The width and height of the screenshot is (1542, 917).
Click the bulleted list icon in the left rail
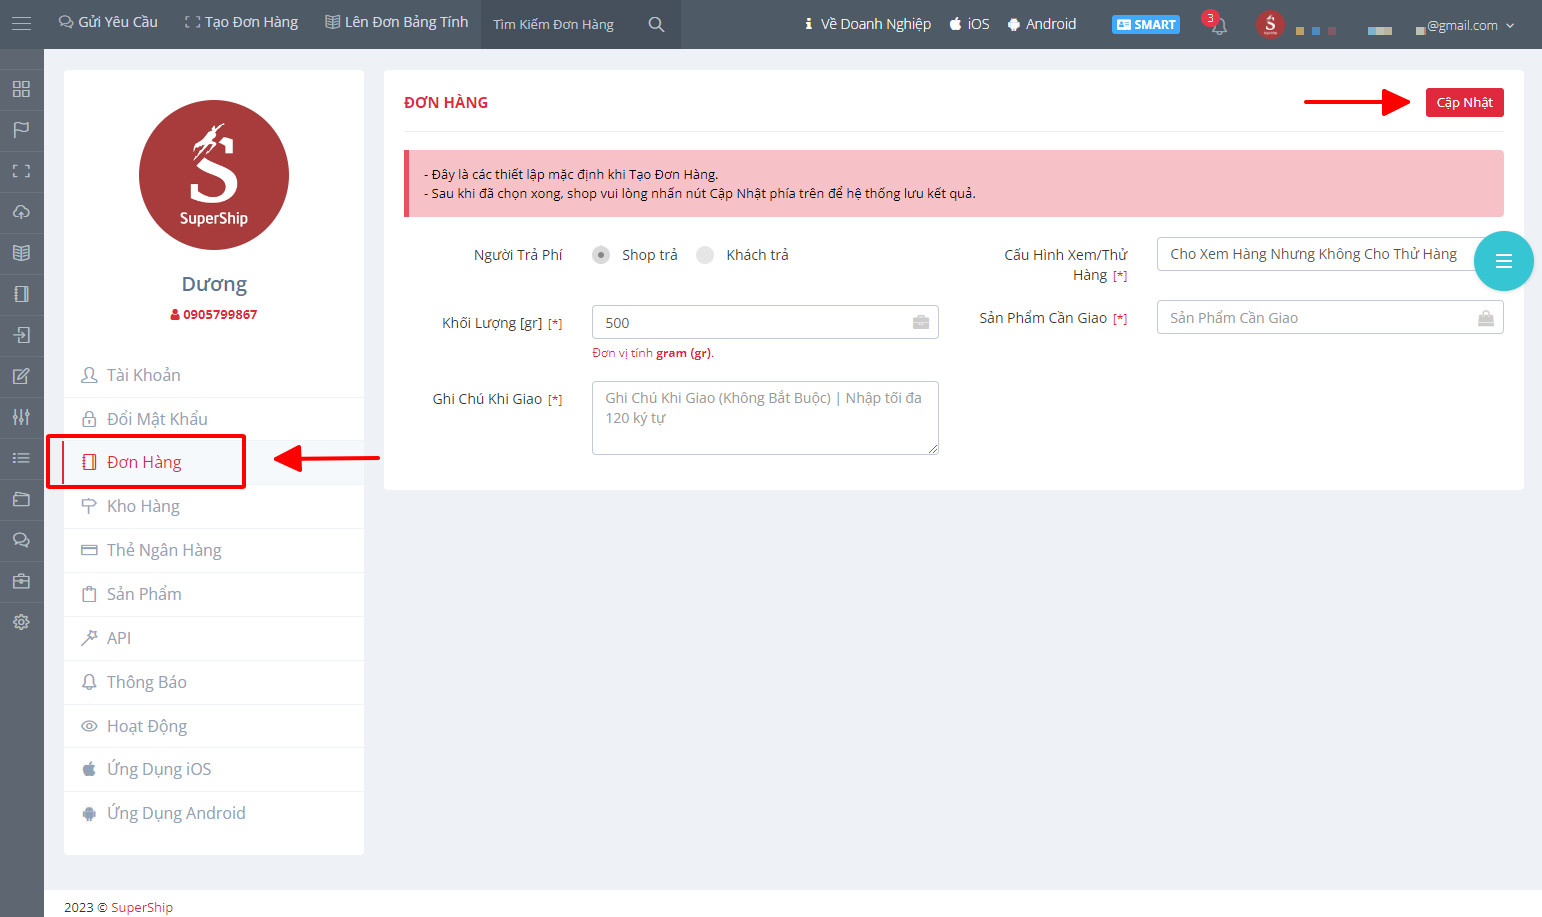[21, 458]
